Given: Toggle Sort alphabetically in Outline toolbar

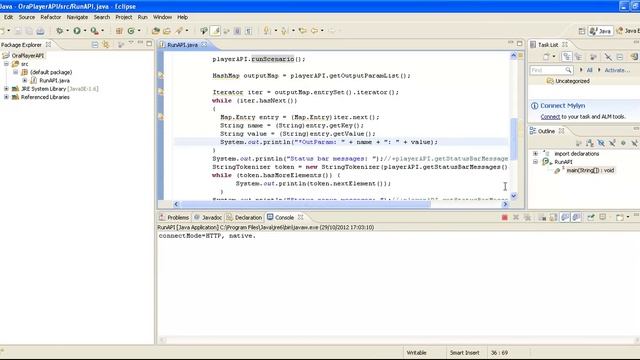Looking at the screenshot, I should point(589,143).
